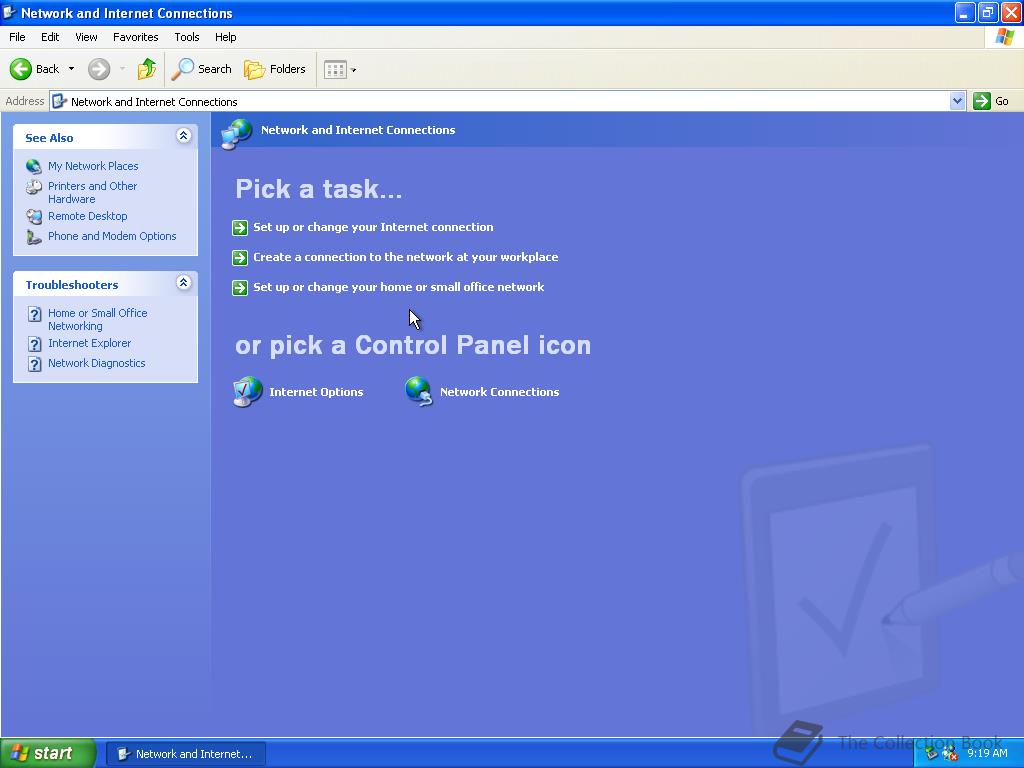The image size is (1024, 768).
Task: Open Phone and Modem Options link
Action: pos(112,236)
